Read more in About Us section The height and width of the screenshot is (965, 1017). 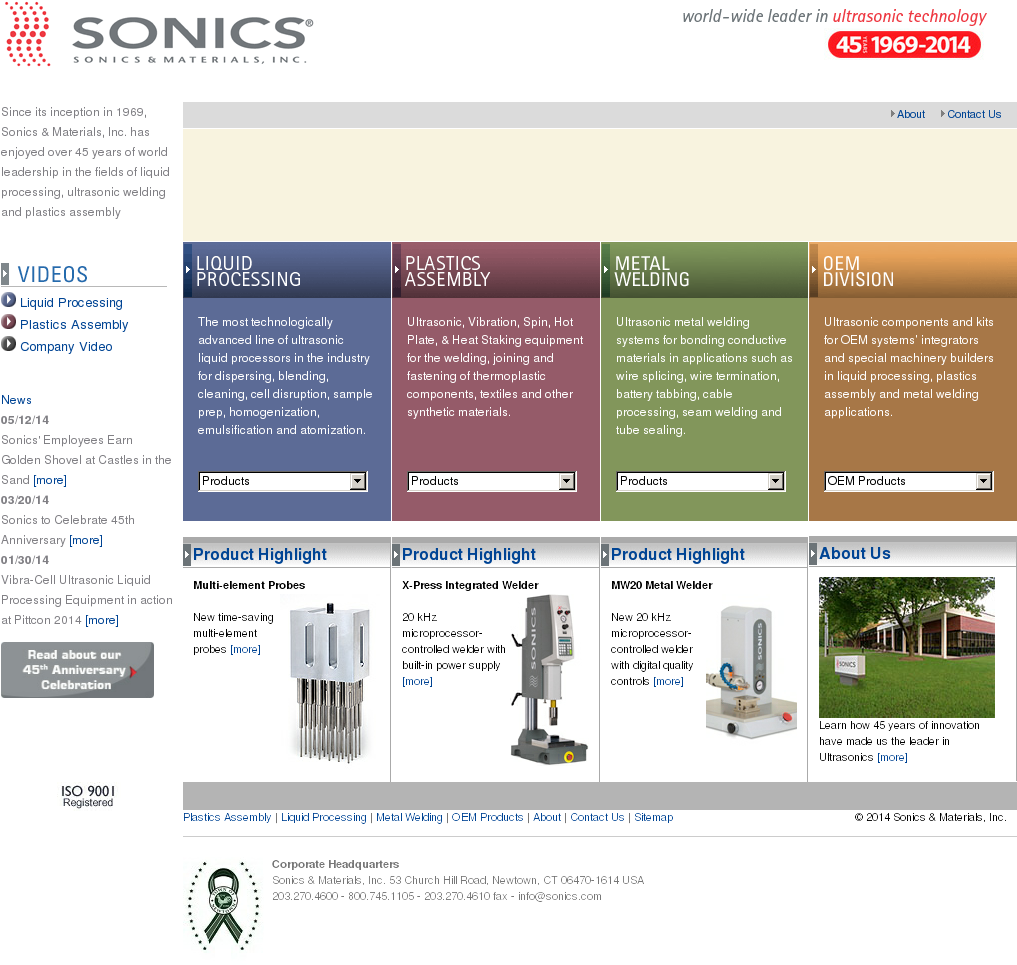[x=892, y=757]
